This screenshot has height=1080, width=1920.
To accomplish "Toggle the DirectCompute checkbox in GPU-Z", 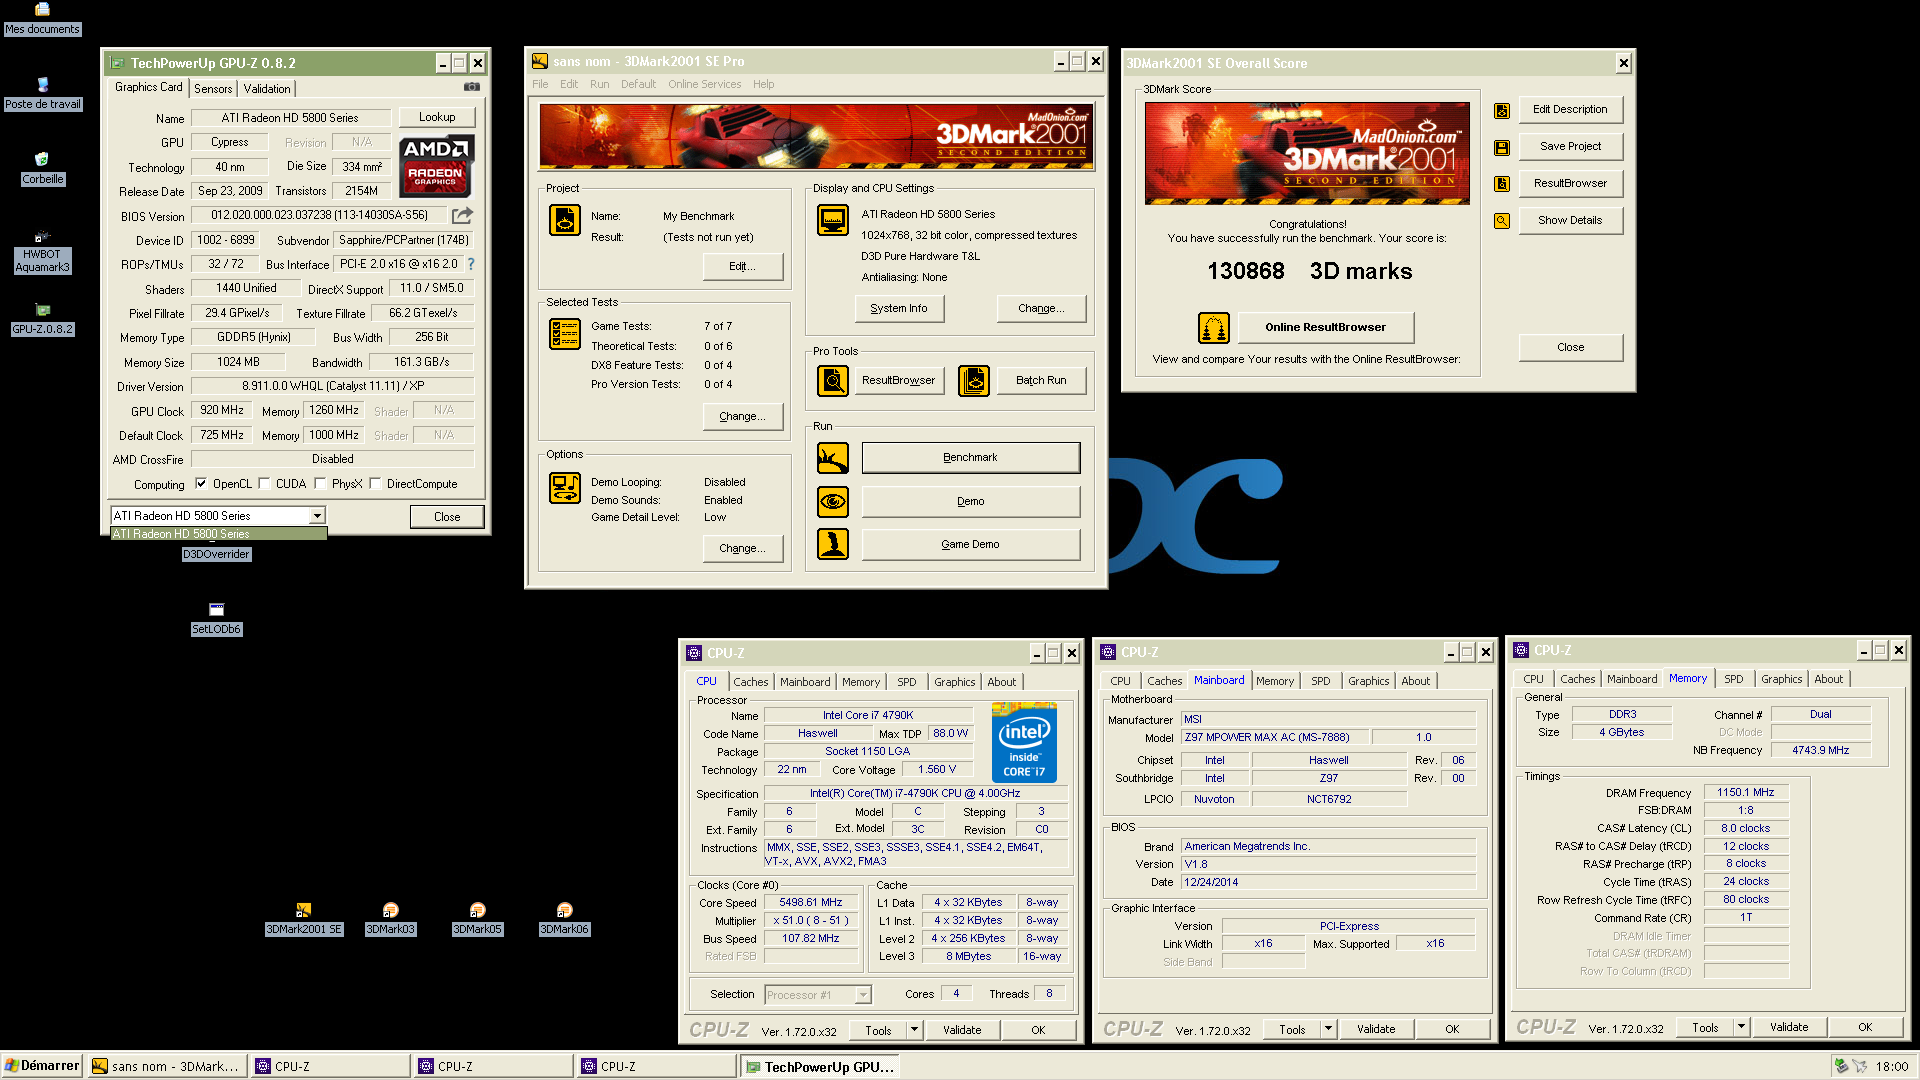I will (375, 483).
